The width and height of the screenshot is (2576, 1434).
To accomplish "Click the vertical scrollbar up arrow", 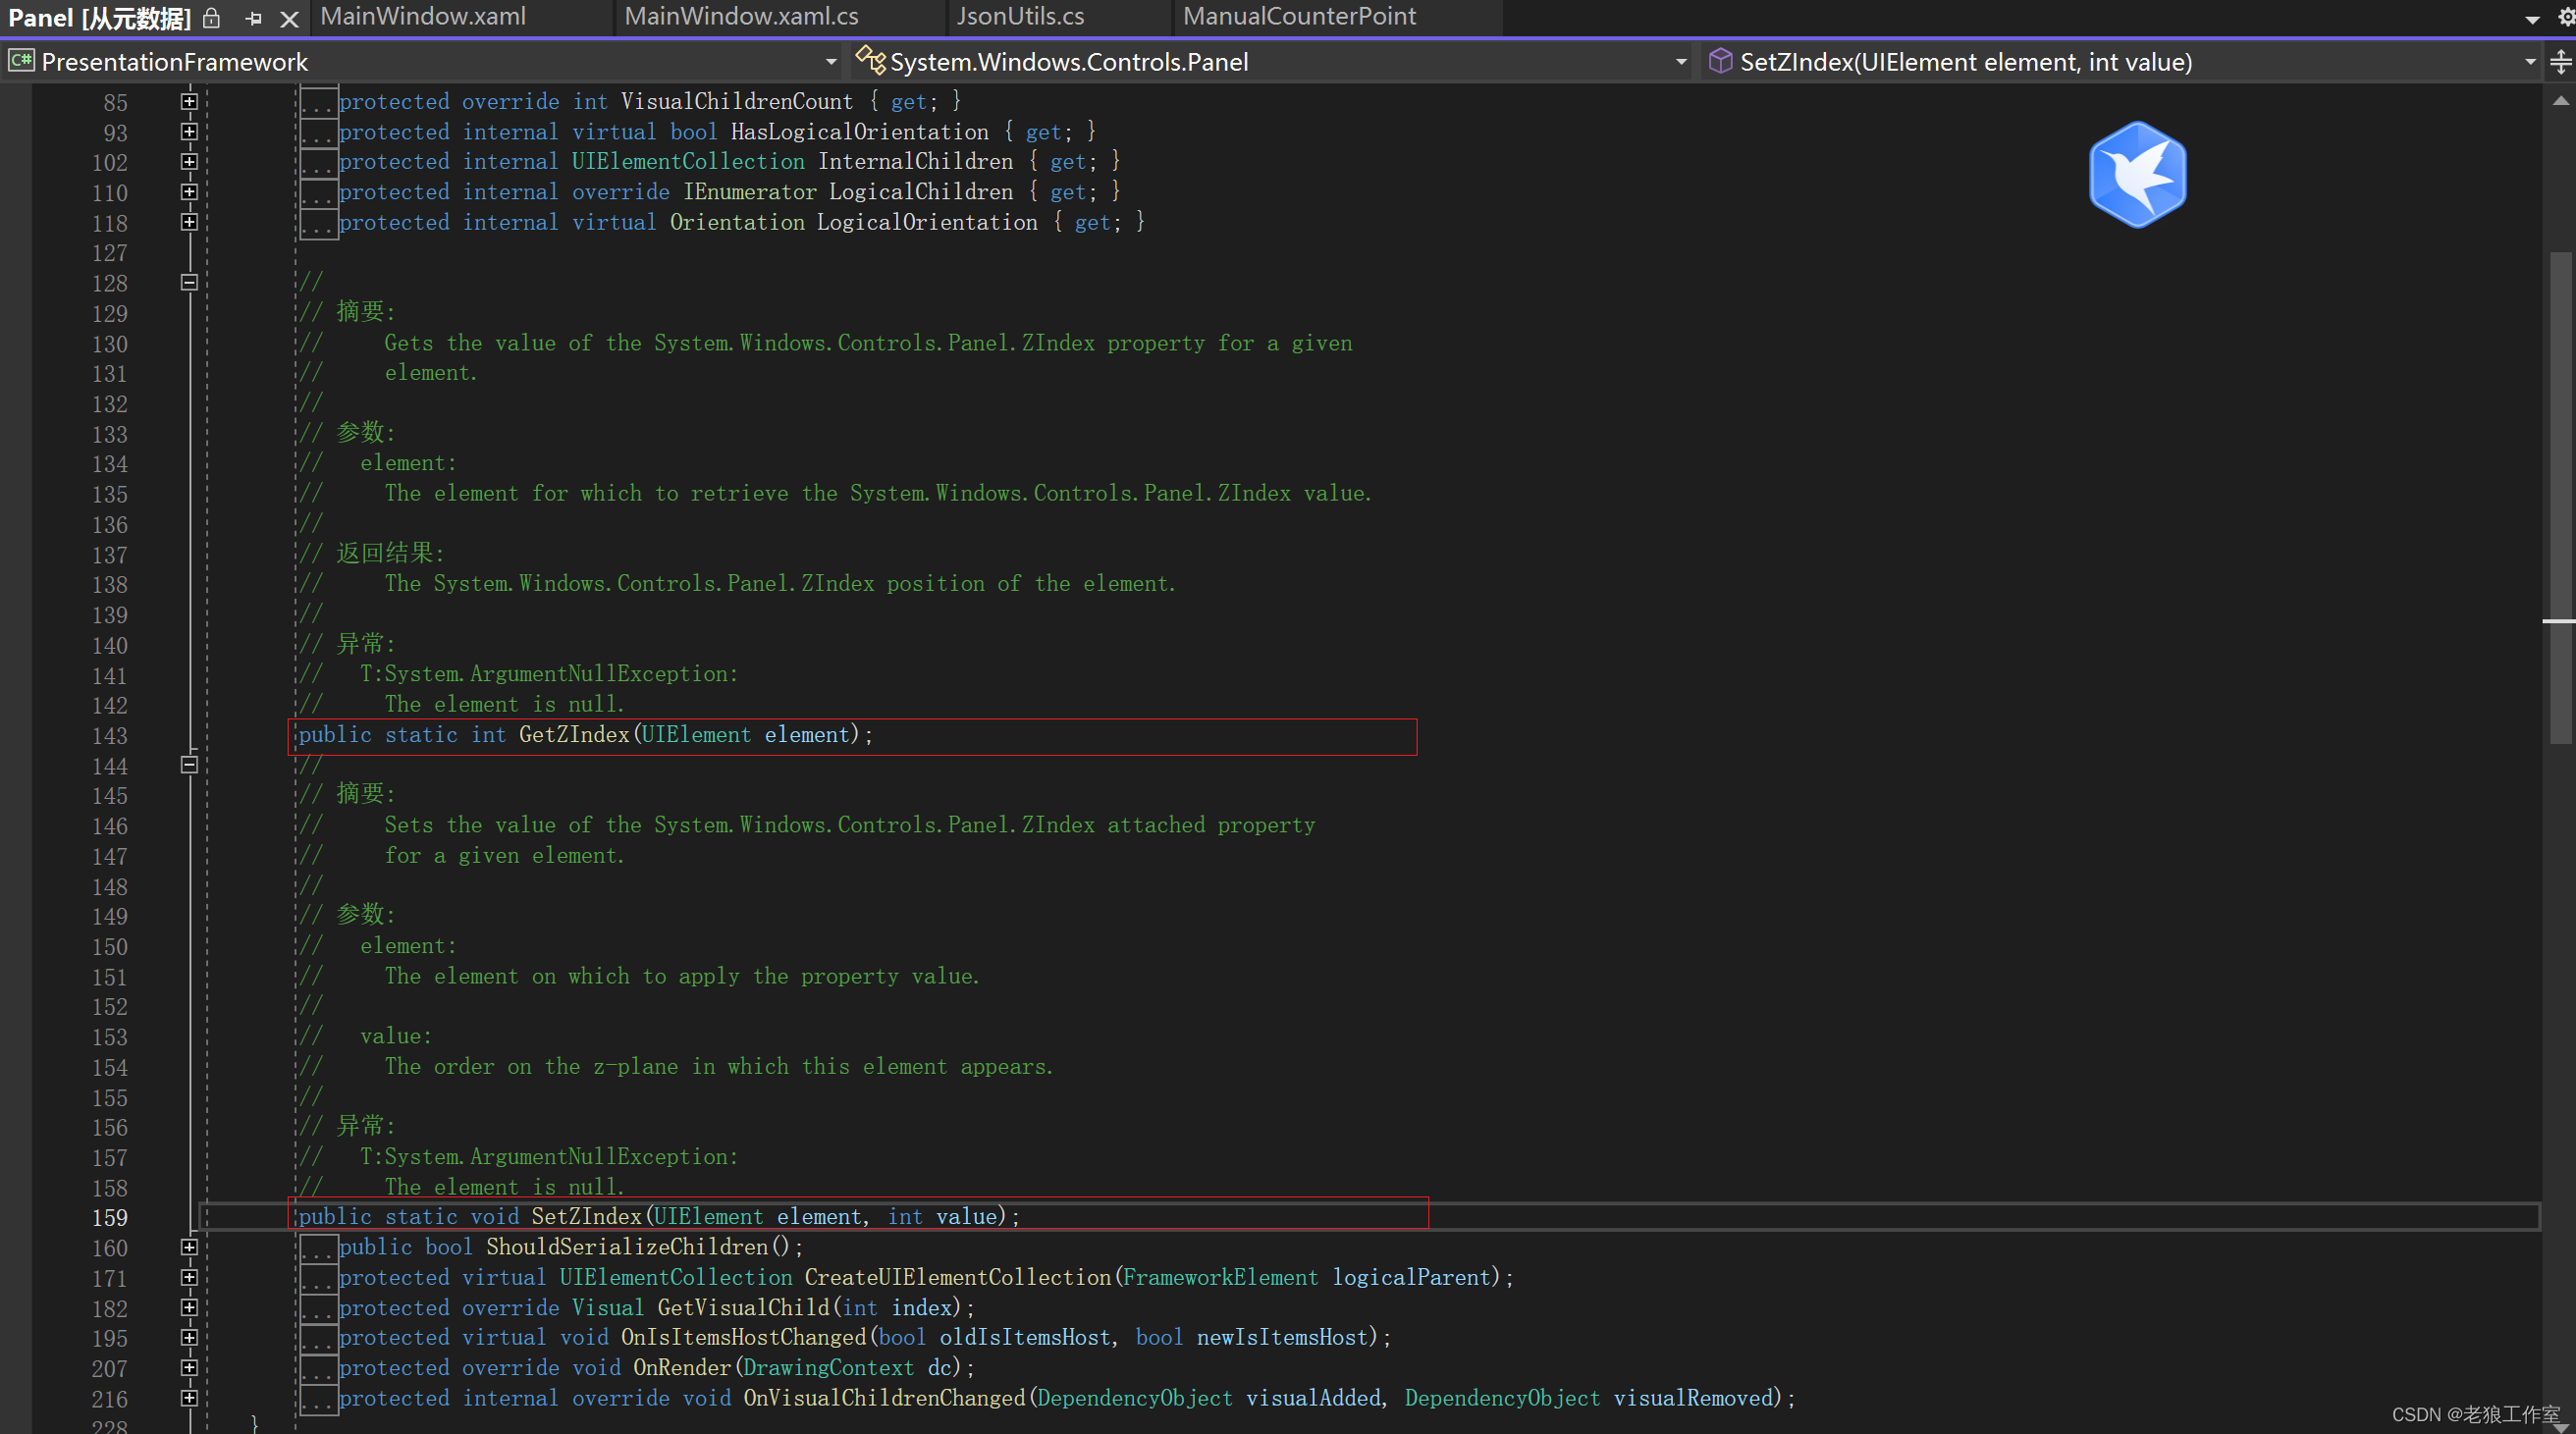I will click(2560, 101).
